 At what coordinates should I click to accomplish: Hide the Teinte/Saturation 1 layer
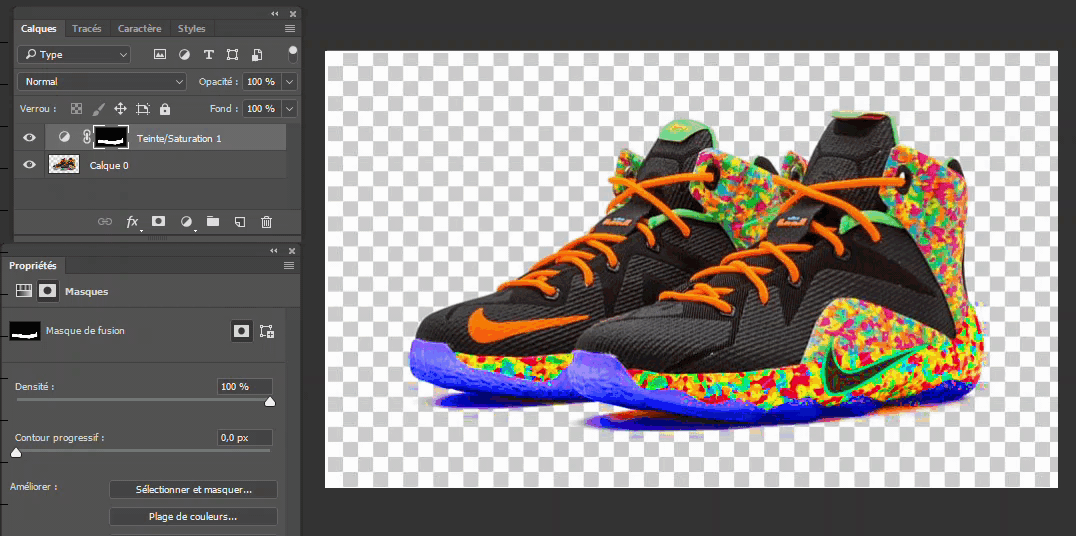(29, 138)
